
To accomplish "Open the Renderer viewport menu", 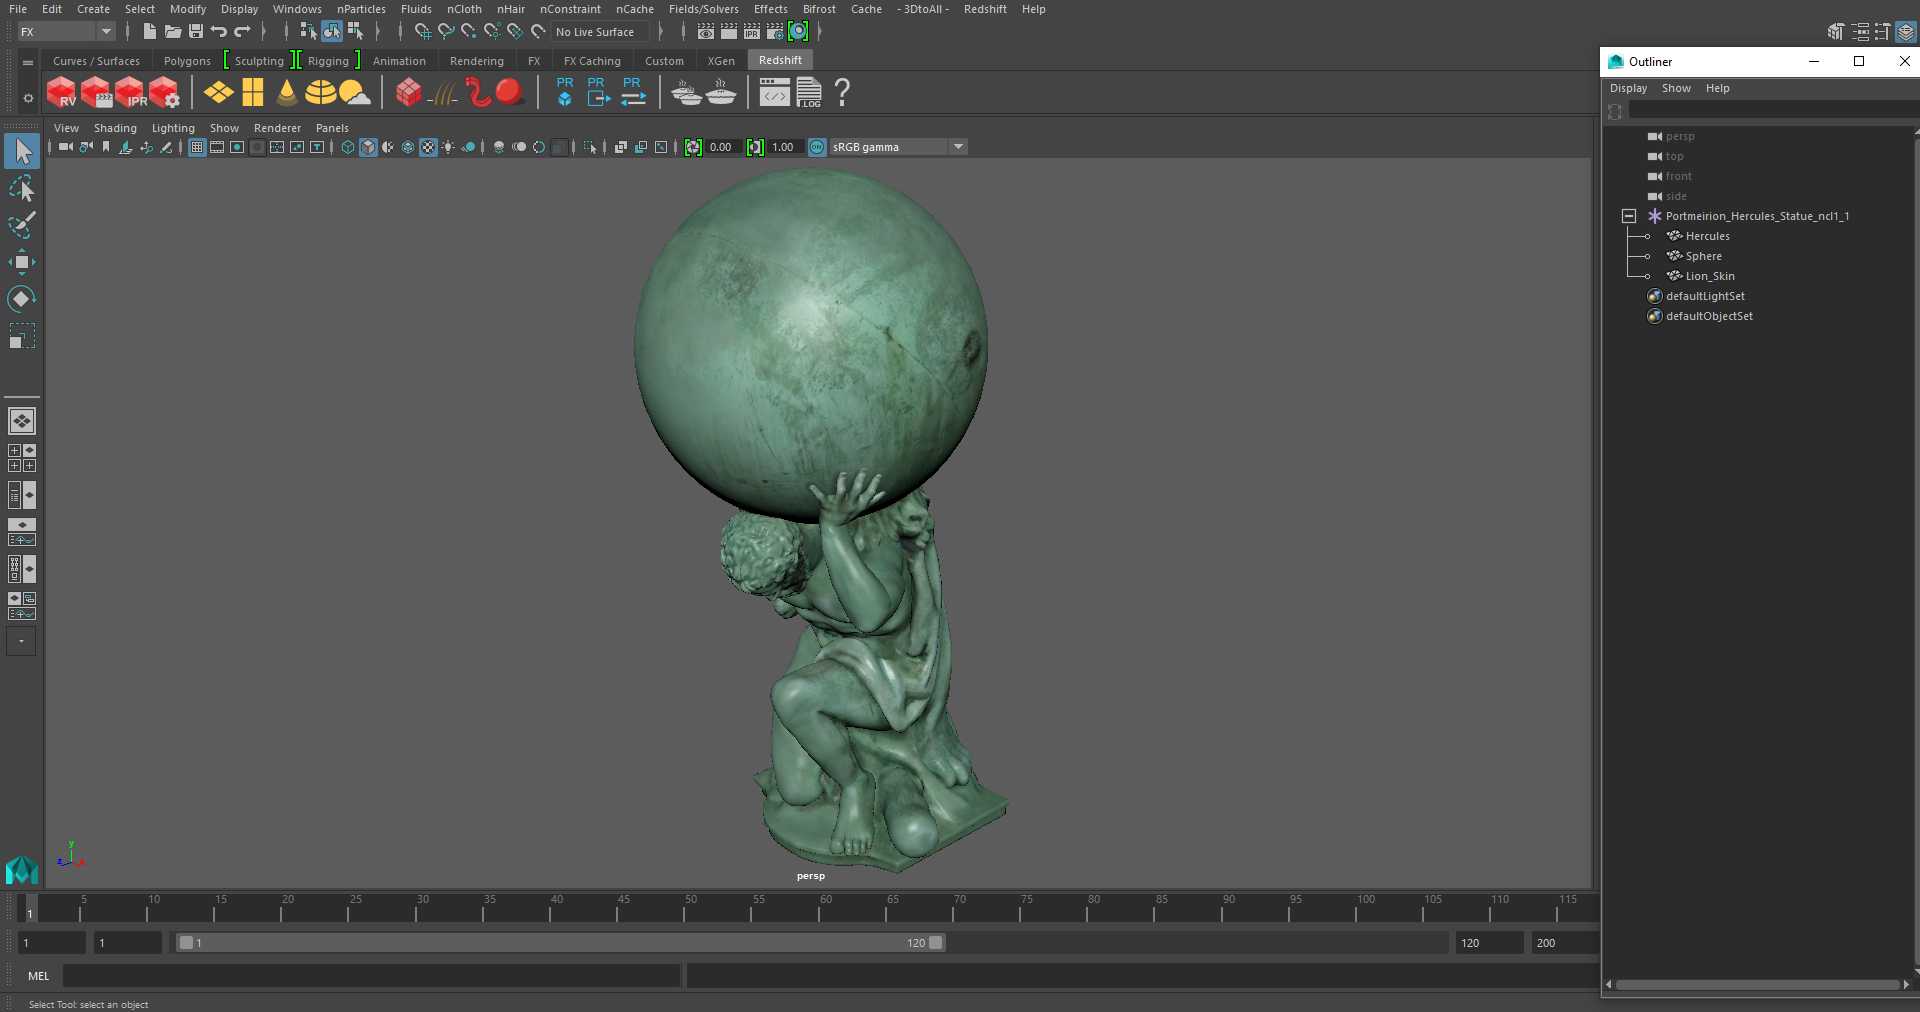I will pos(277,128).
